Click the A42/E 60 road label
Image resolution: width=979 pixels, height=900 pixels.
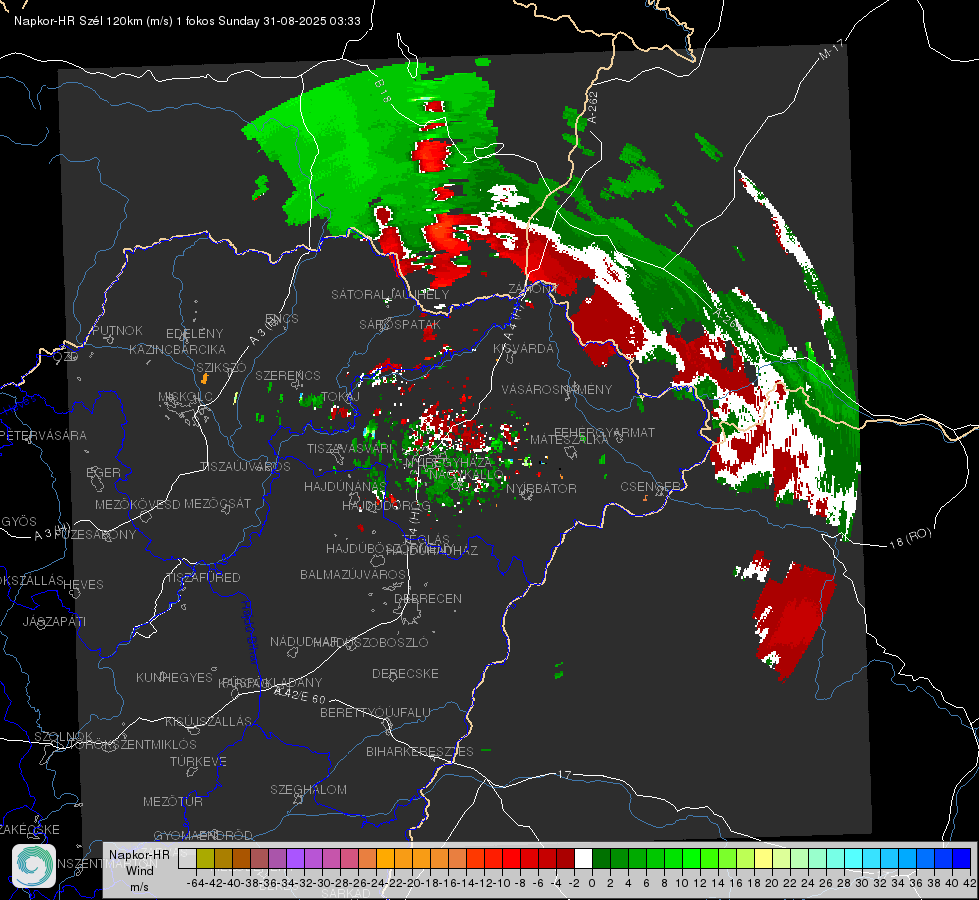[300, 695]
